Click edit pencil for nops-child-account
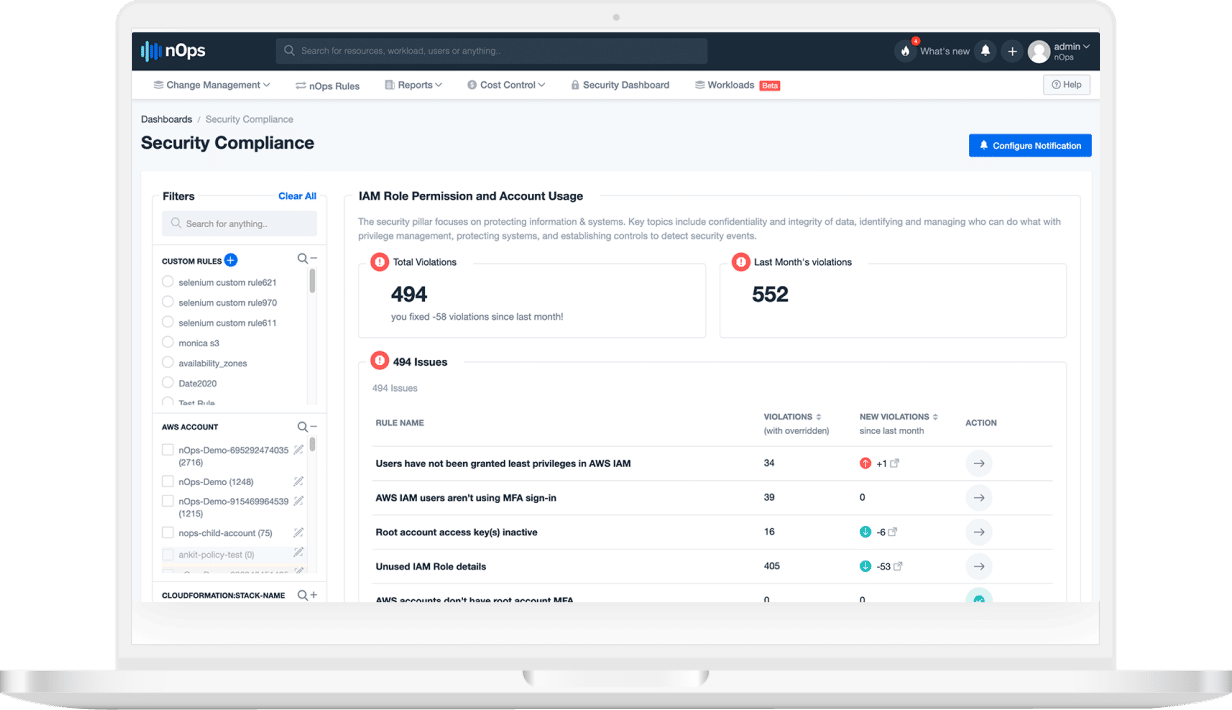 [298, 532]
